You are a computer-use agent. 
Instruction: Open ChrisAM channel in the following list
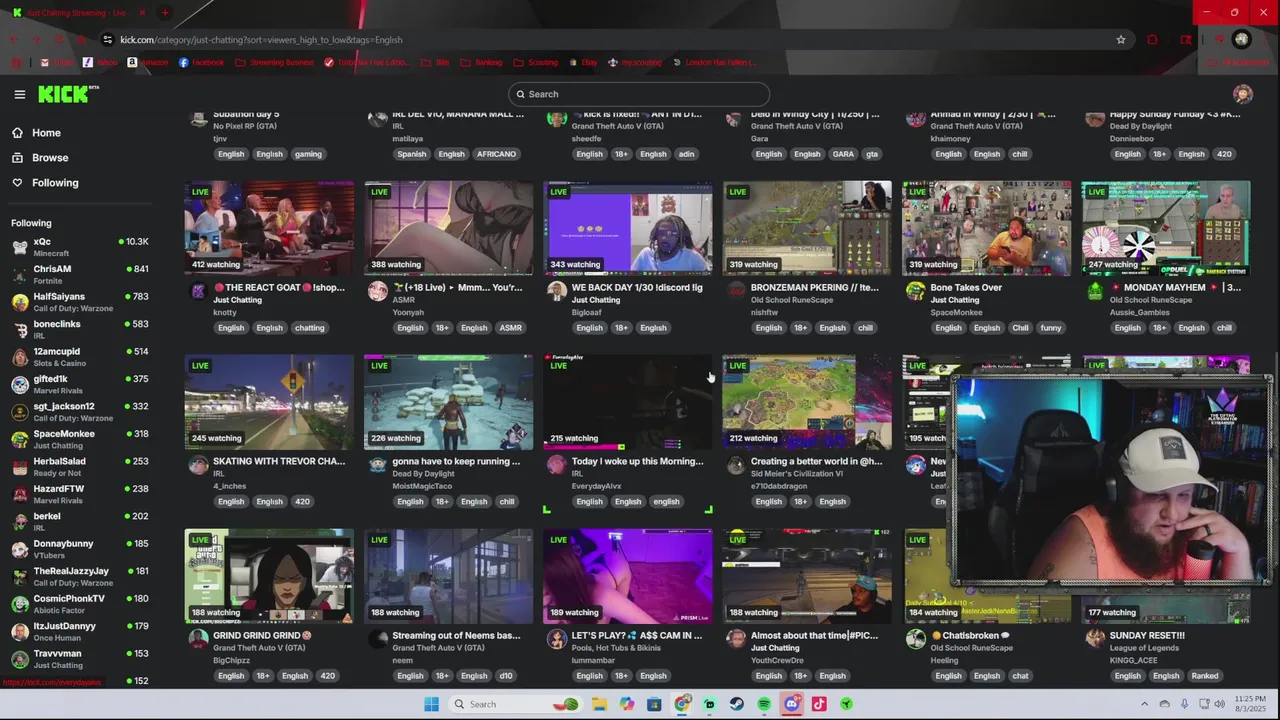point(80,274)
